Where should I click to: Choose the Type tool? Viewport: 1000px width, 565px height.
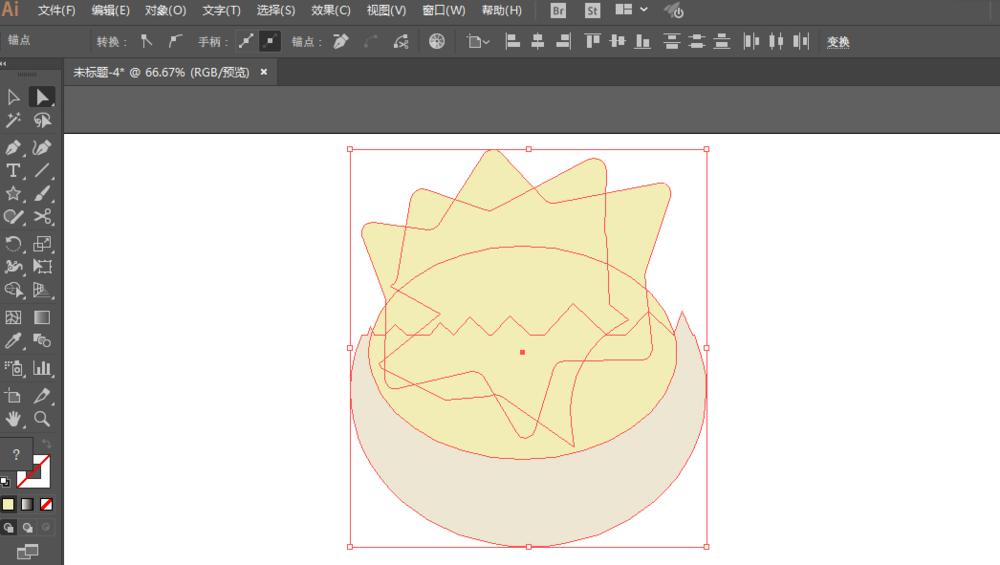click(13, 171)
